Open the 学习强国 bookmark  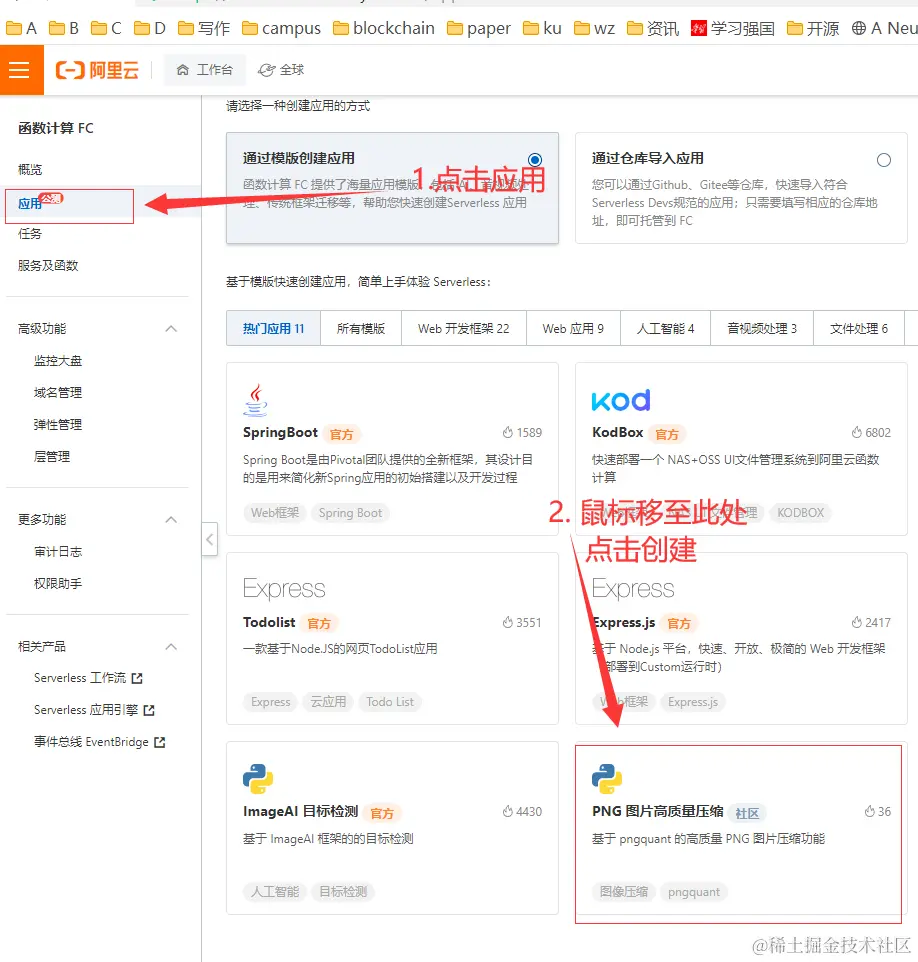coord(732,28)
